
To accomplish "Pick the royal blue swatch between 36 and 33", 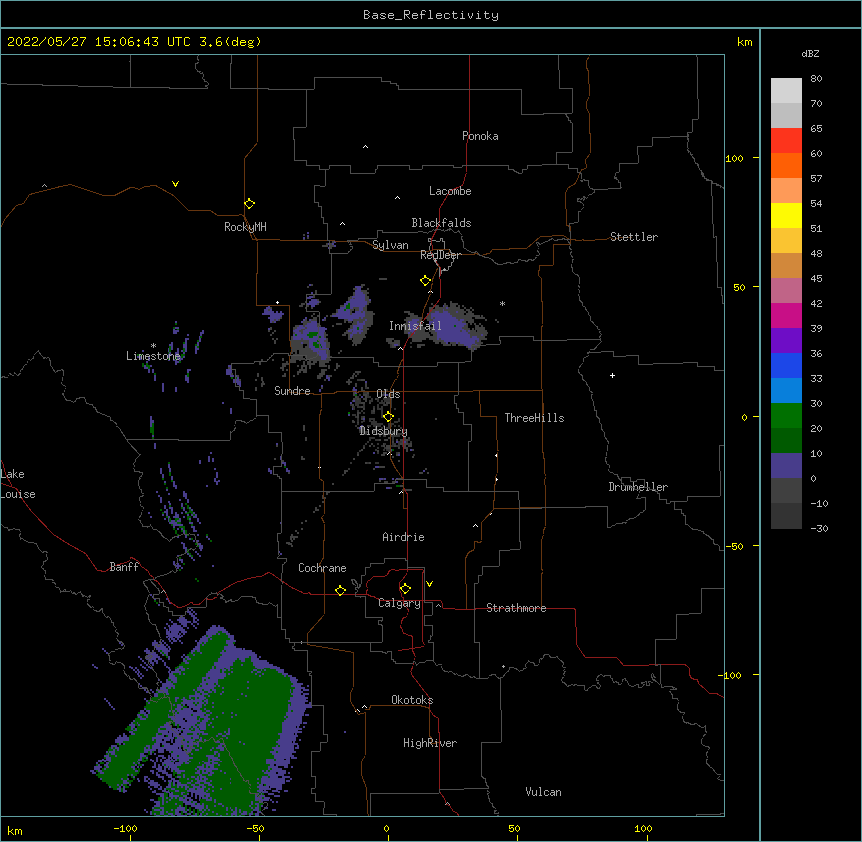I will click(786, 365).
